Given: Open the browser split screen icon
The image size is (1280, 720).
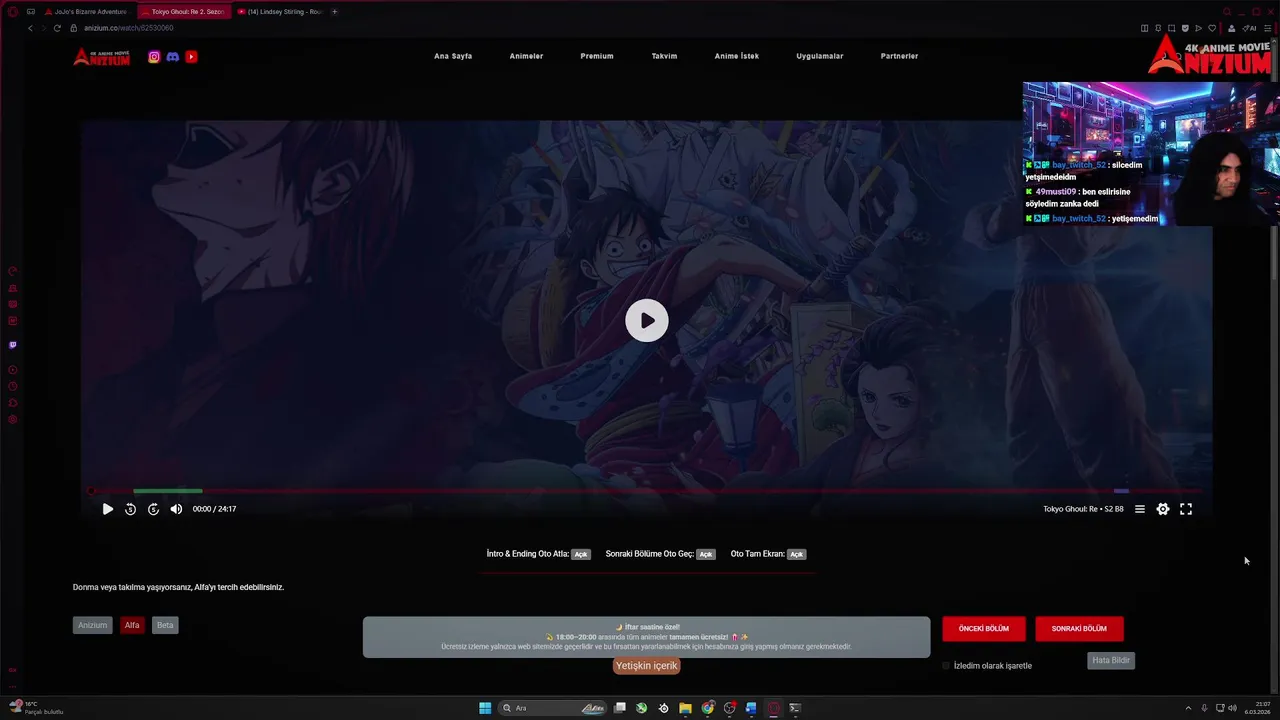Looking at the screenshot, I should pyautogui.click(x=1144, y=28).
